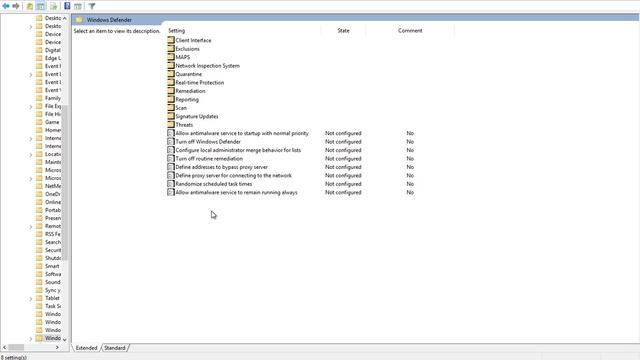Sort by the State column header
This screenshot has height=360, width=640.
pyautogui.click(x=343, y=31)
